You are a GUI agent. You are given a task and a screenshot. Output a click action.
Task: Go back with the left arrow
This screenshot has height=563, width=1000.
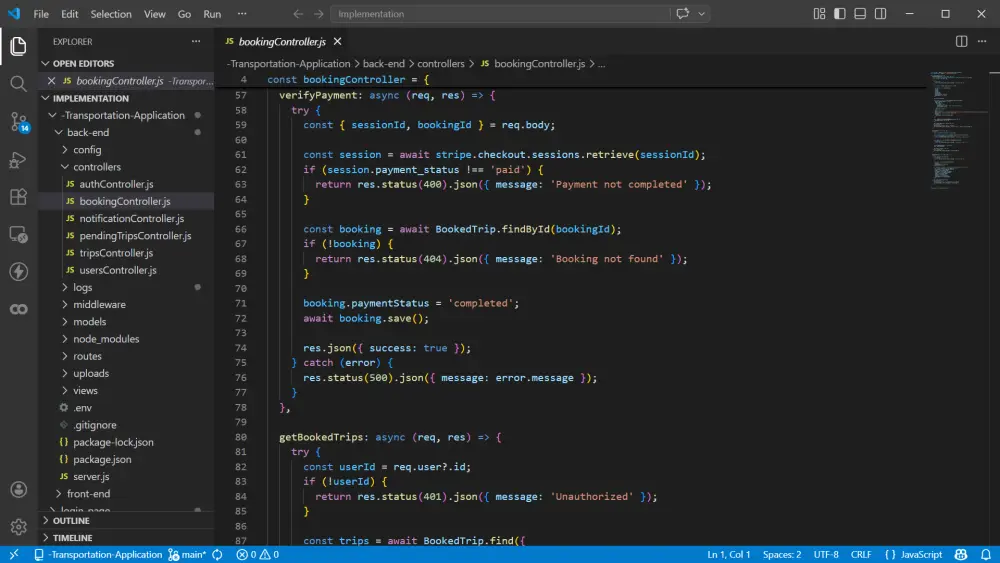coord(298,13)
